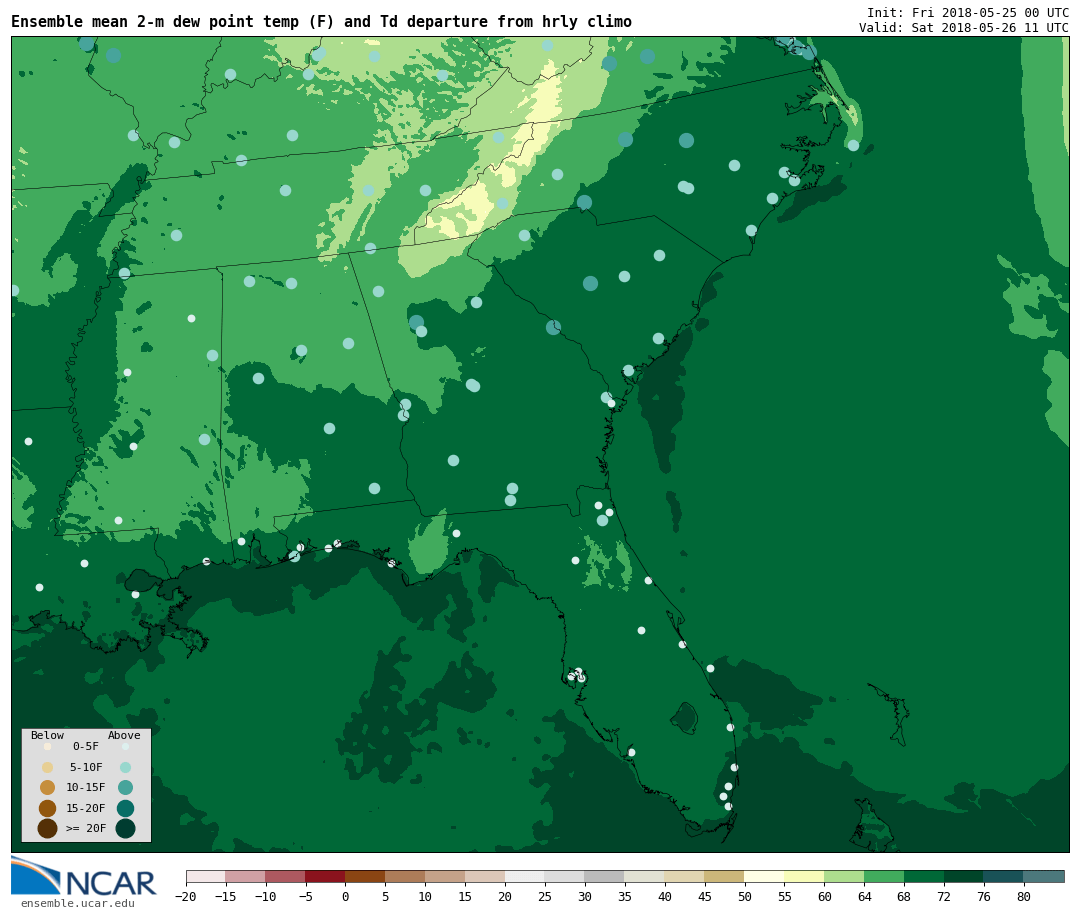
Task: Pick the 45 to 50 khaki colorbar swatch
Action: click(725, 876)
